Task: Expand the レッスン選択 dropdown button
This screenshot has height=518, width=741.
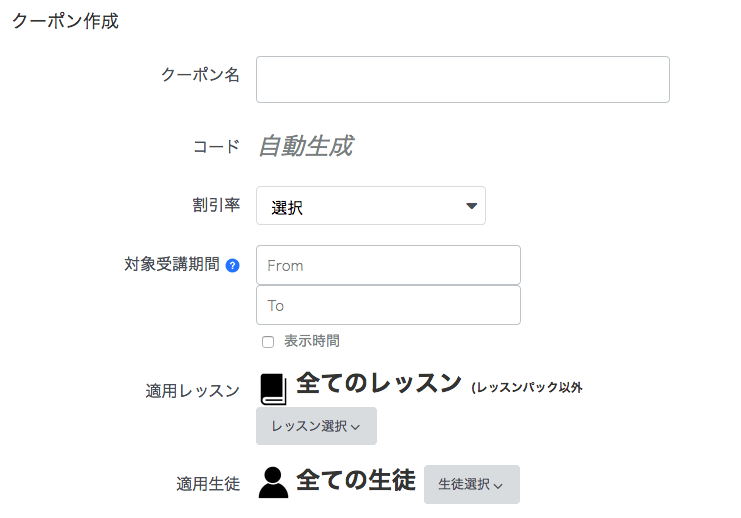Action: (317, 426)
